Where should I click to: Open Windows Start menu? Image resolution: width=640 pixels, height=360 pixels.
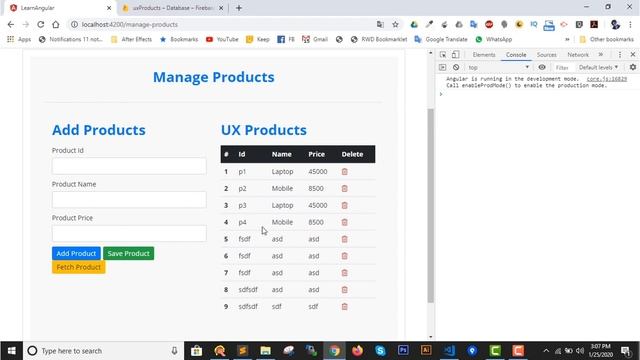coord(11,351)
